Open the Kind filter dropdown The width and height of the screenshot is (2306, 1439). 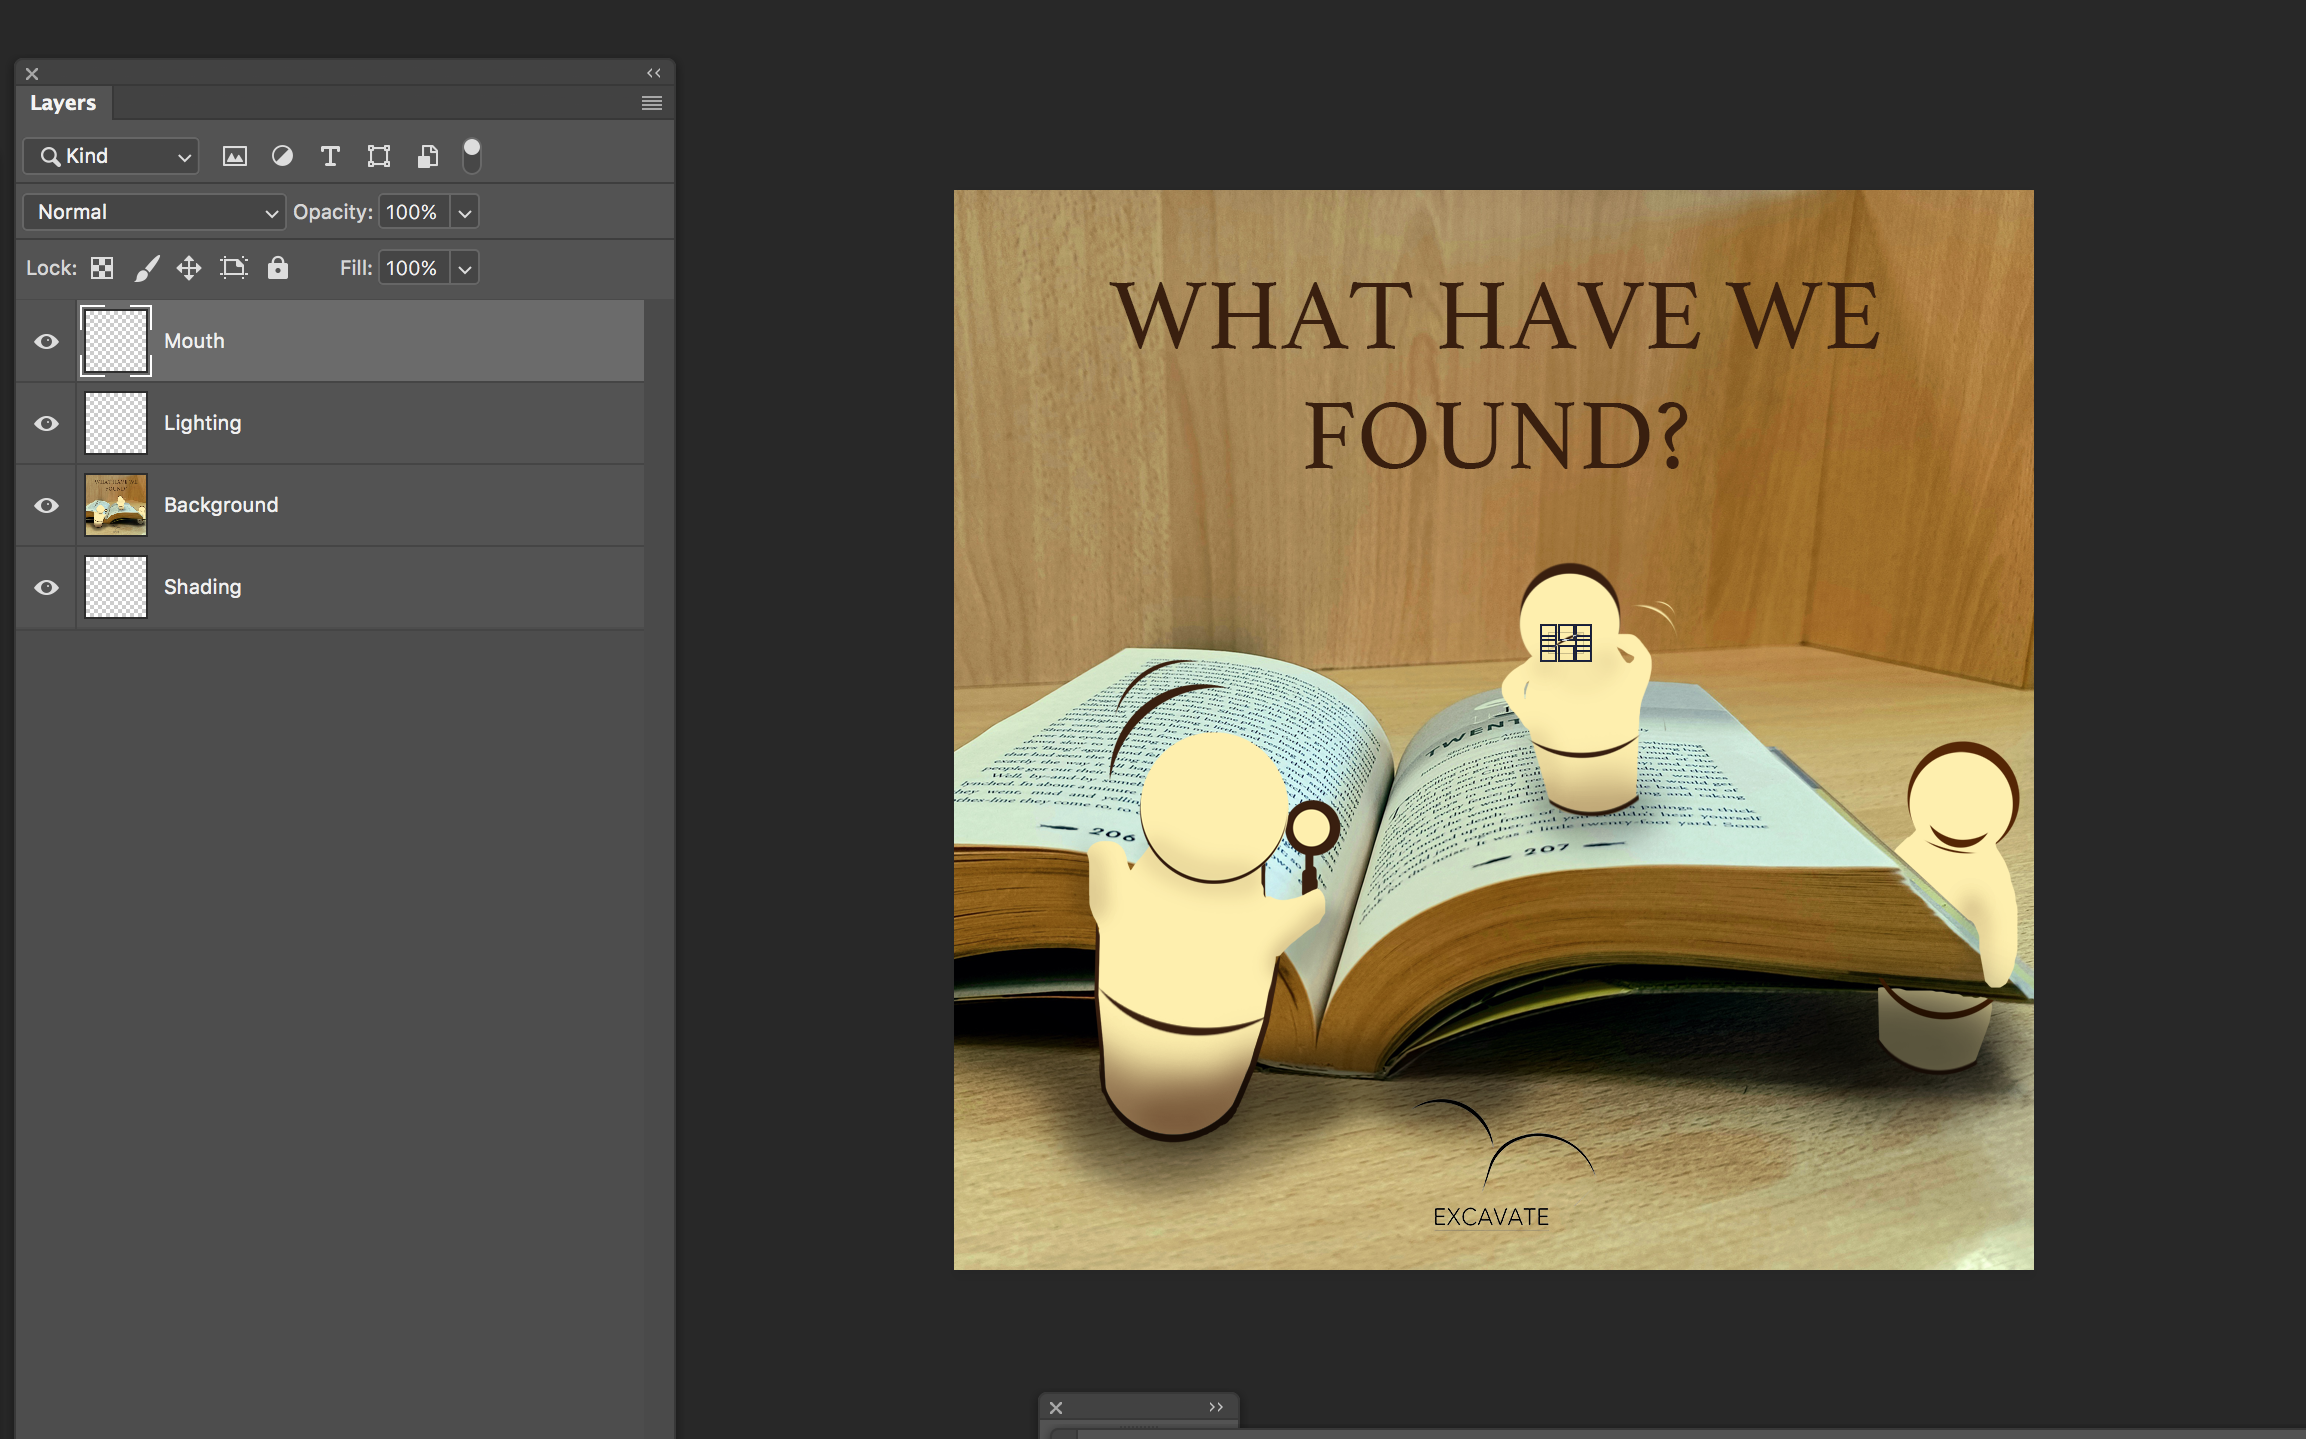pos(111,156)
